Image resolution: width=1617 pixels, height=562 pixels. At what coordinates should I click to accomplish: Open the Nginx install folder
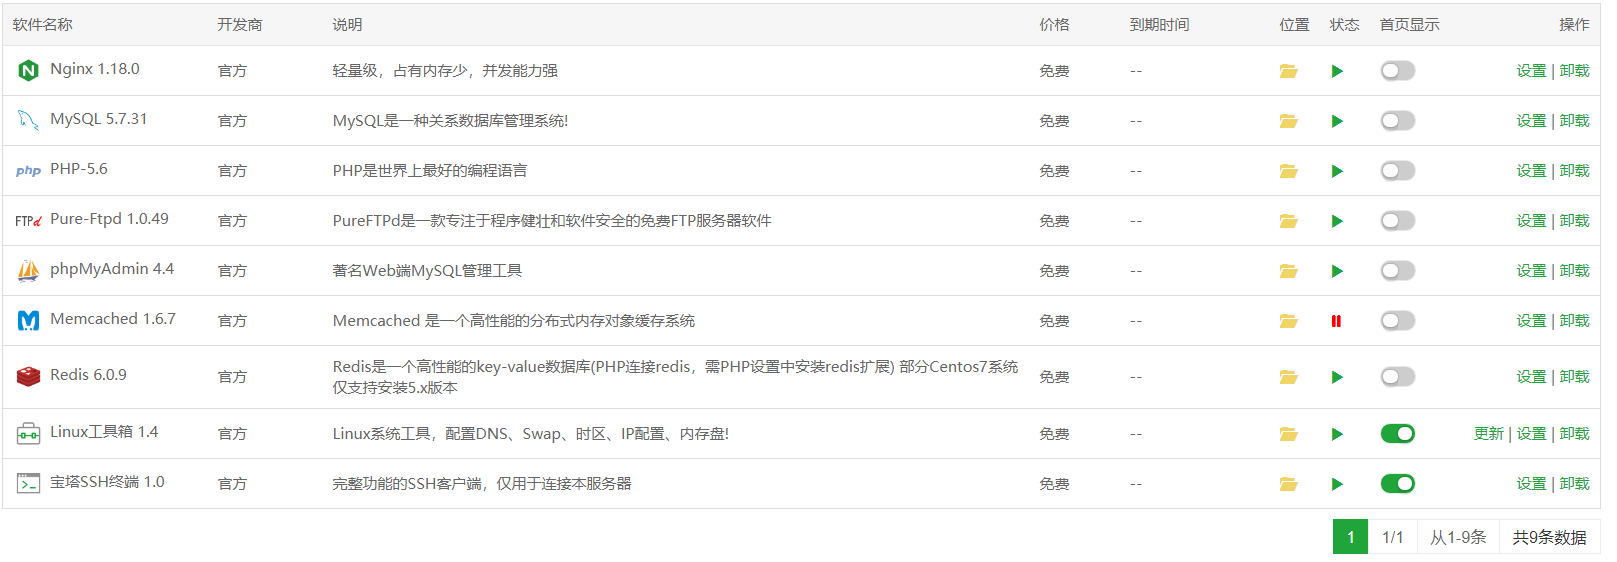1288,71
